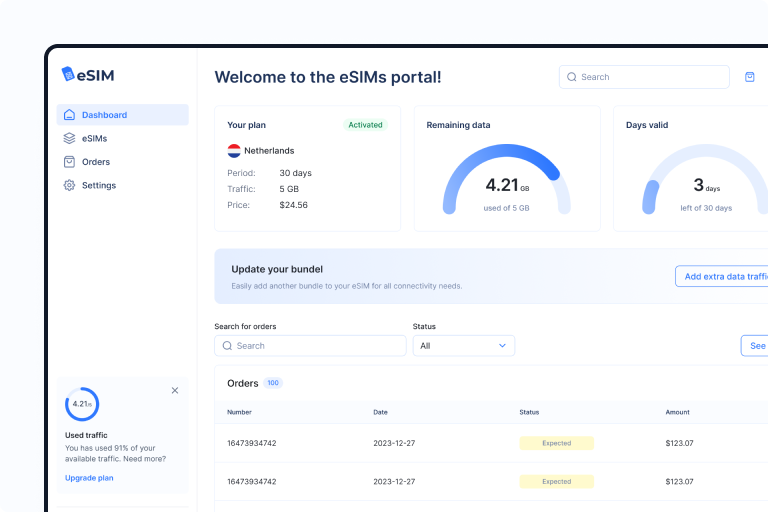The height and width of the screenshot is (512, 768).
Task: Click the Used traffic heading
Action: tap(86, 435)
